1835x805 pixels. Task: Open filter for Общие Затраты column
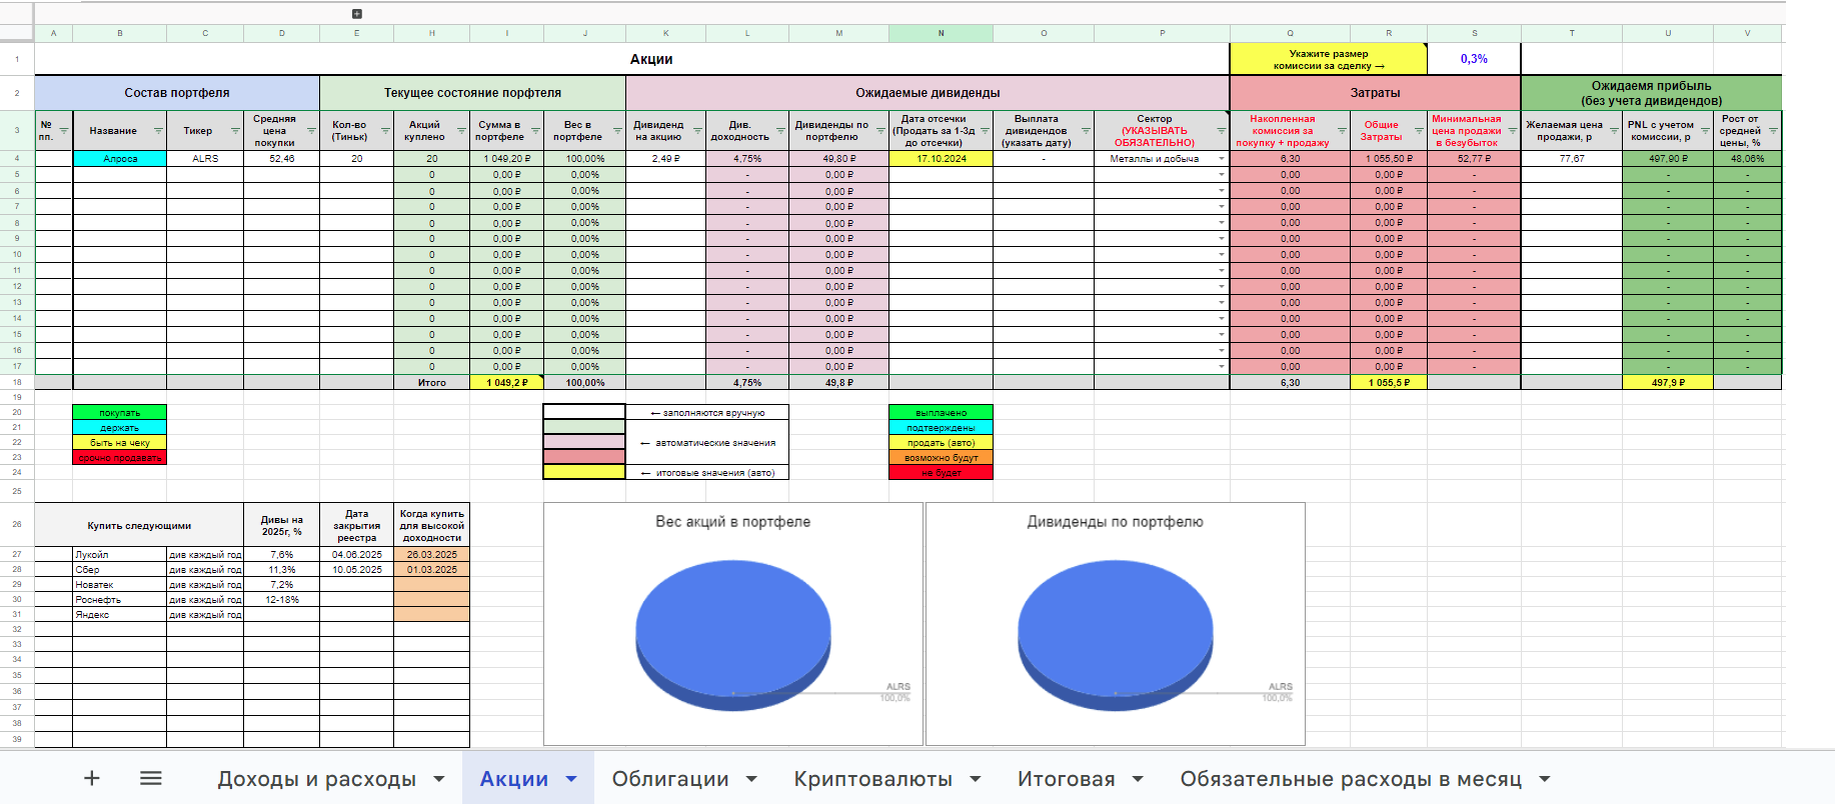(1419, 131)
